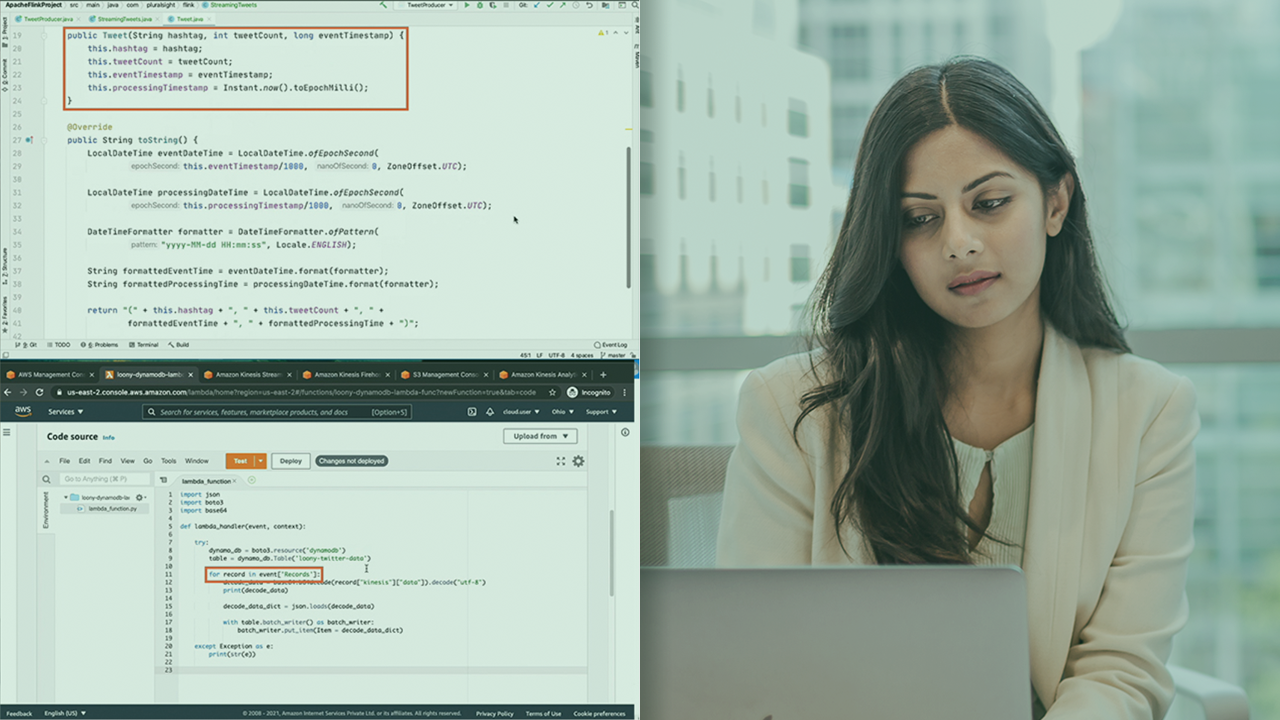The width and height of the screenshot is (1280, 720).
Task: Open the Window menu in the Lambda editor
Action: [x=197, y=461]
